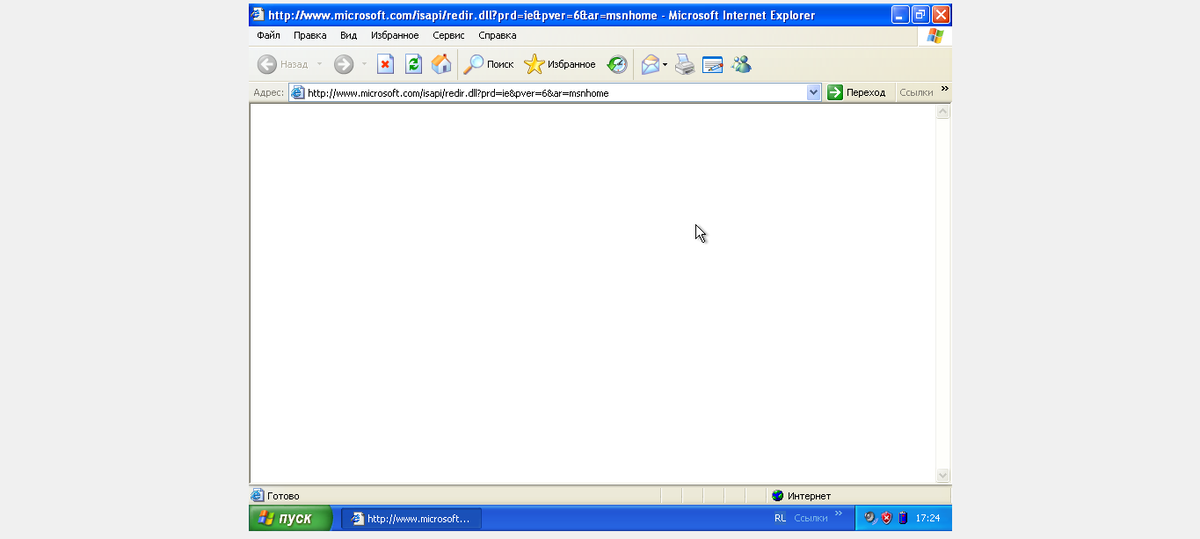This screenshot has height=539, width=1200.
Task: Print the page with printer icon
Action: click(x=684, y=64)
